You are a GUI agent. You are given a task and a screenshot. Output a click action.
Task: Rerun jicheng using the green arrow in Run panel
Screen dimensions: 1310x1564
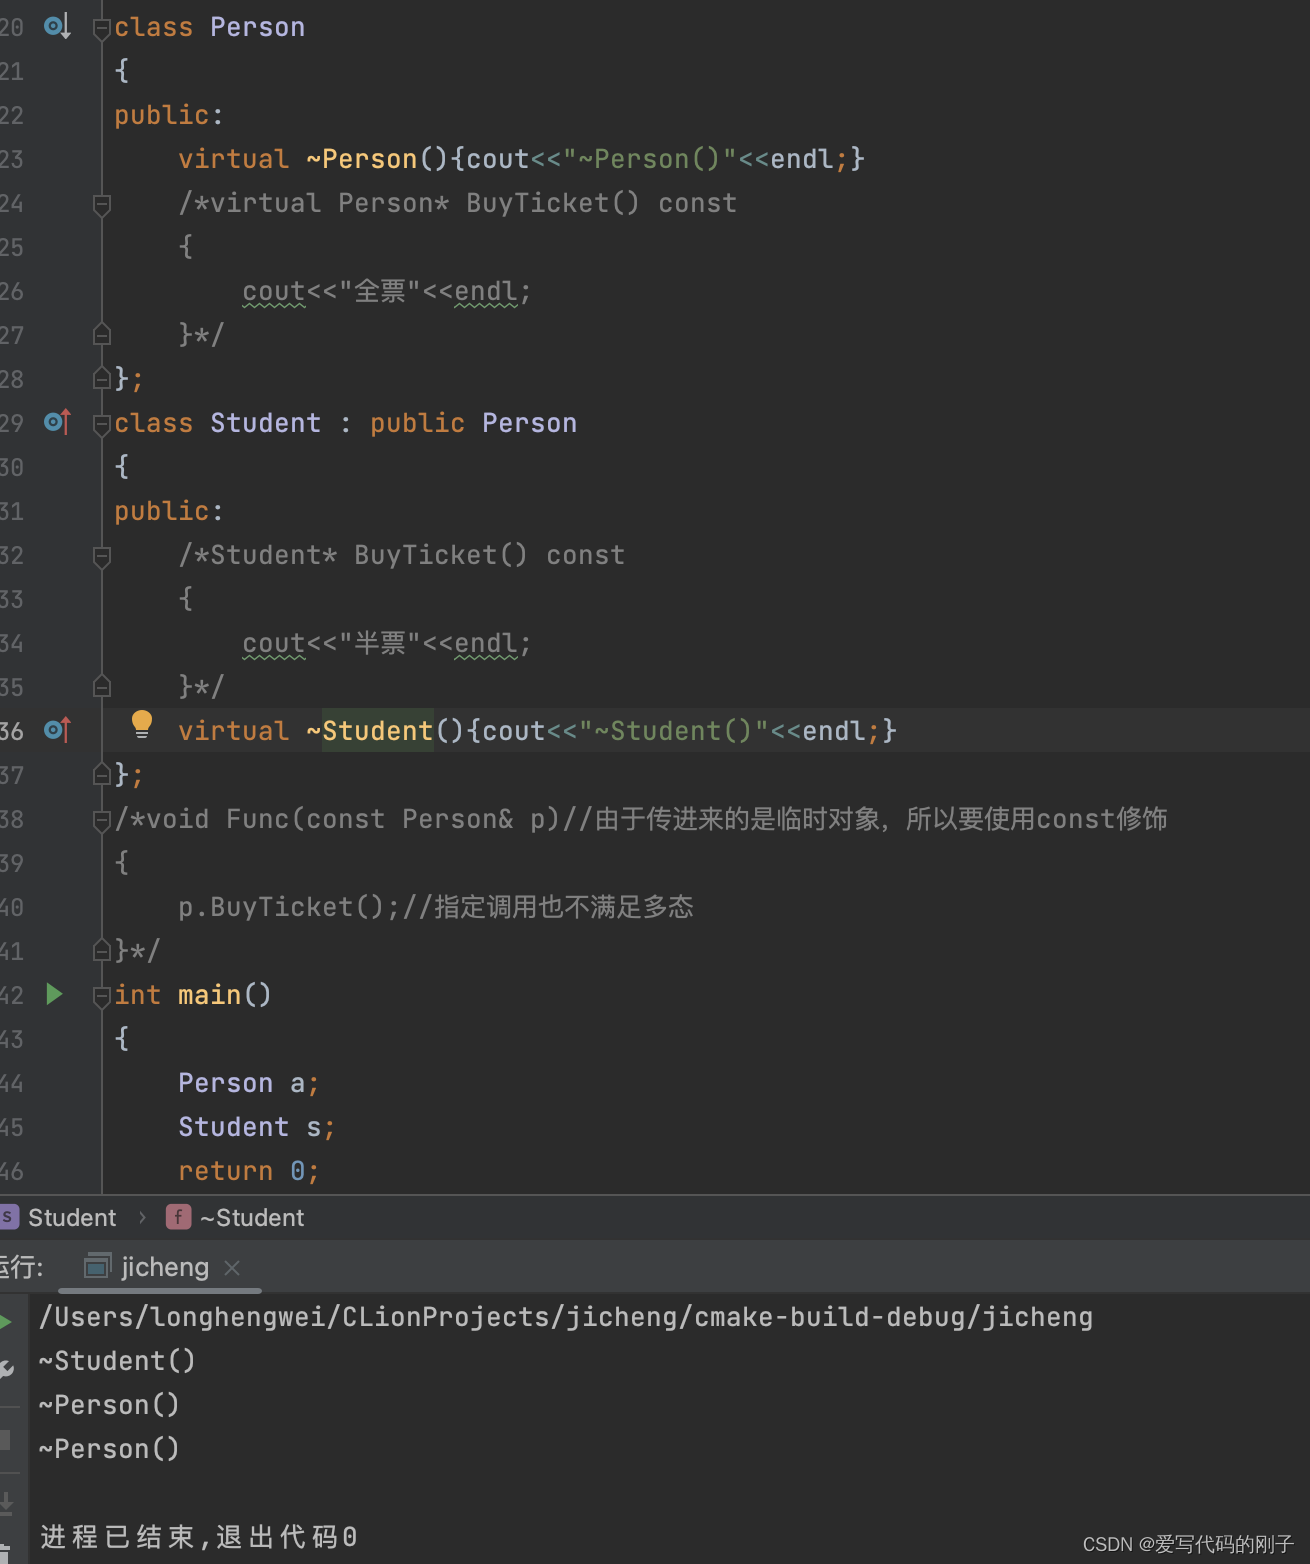point(5,1322)
